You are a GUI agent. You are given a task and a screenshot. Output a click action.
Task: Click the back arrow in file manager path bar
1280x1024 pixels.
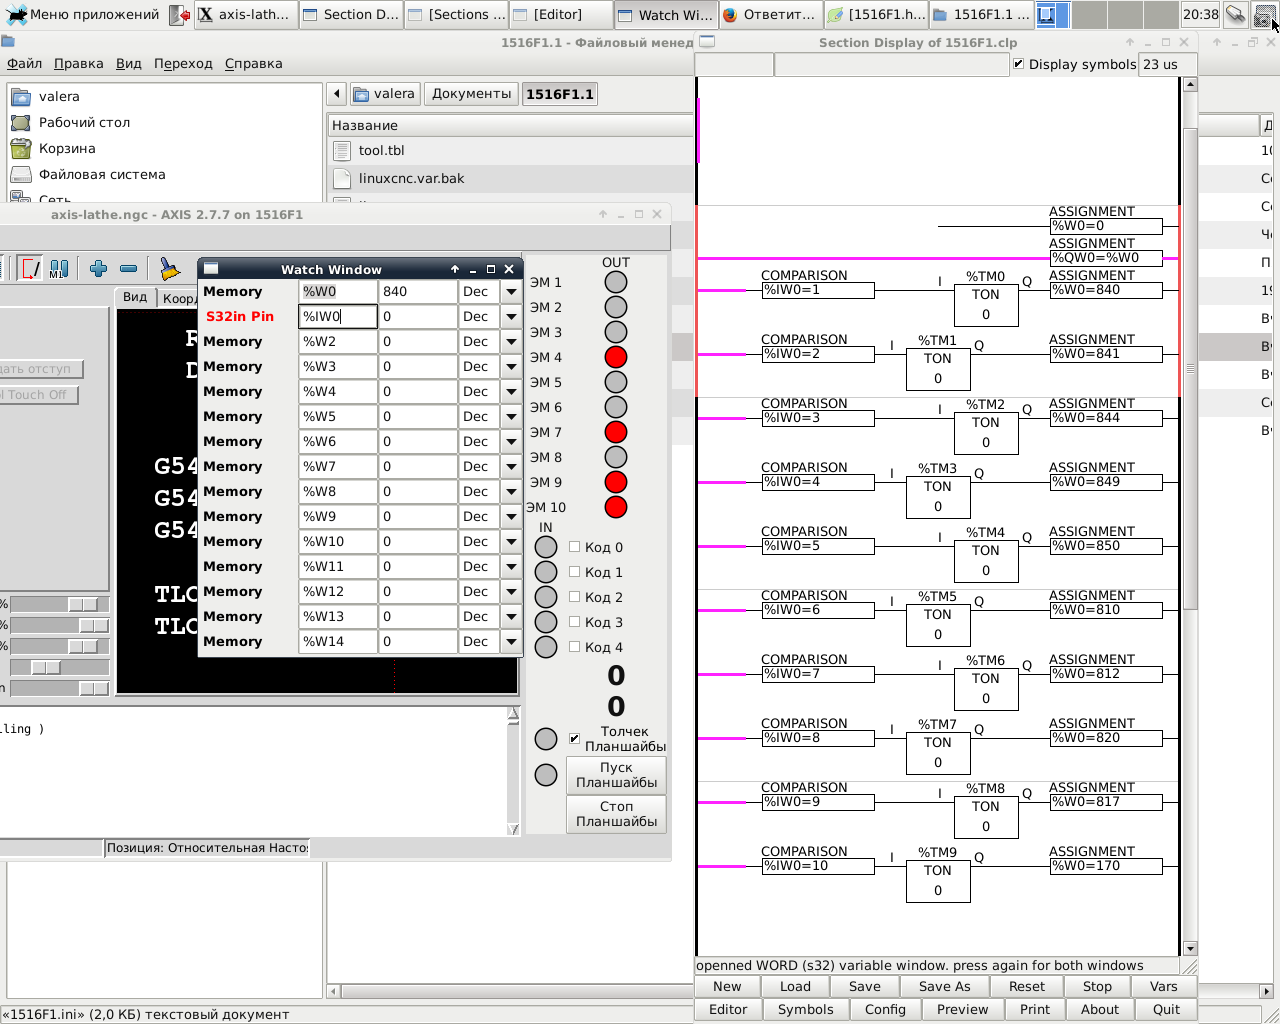point(337,94)
